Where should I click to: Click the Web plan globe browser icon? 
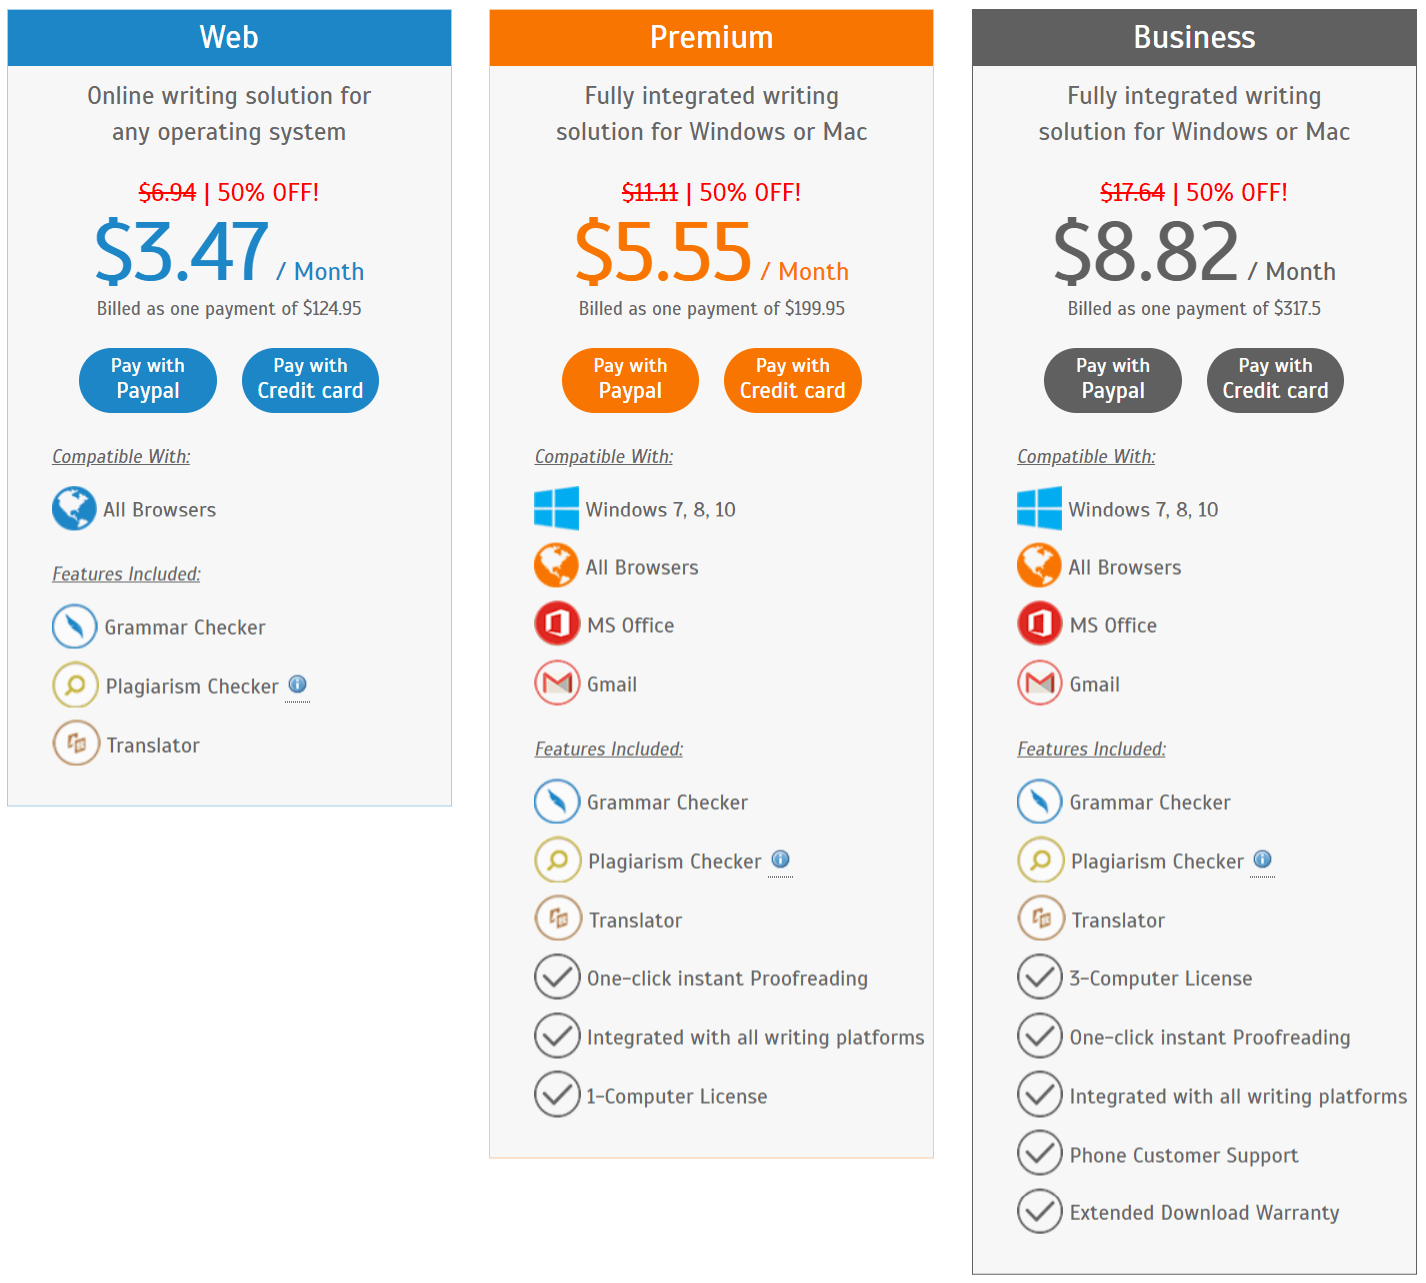(74, 509)
